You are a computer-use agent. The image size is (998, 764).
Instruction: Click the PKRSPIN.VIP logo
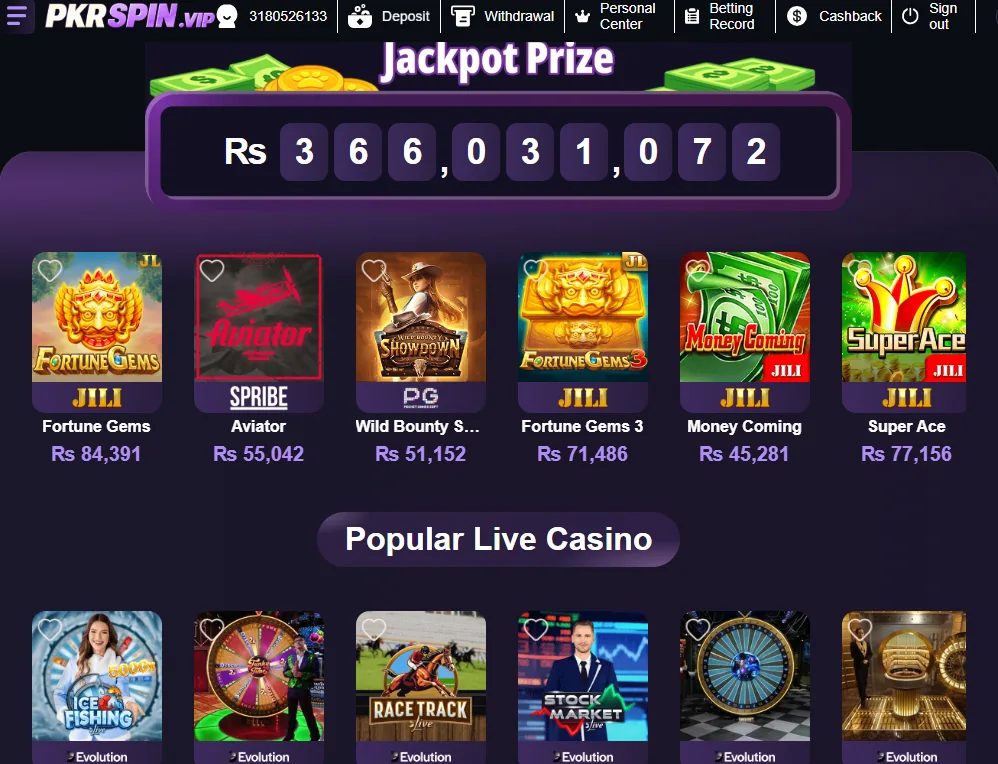pos(130,16)
